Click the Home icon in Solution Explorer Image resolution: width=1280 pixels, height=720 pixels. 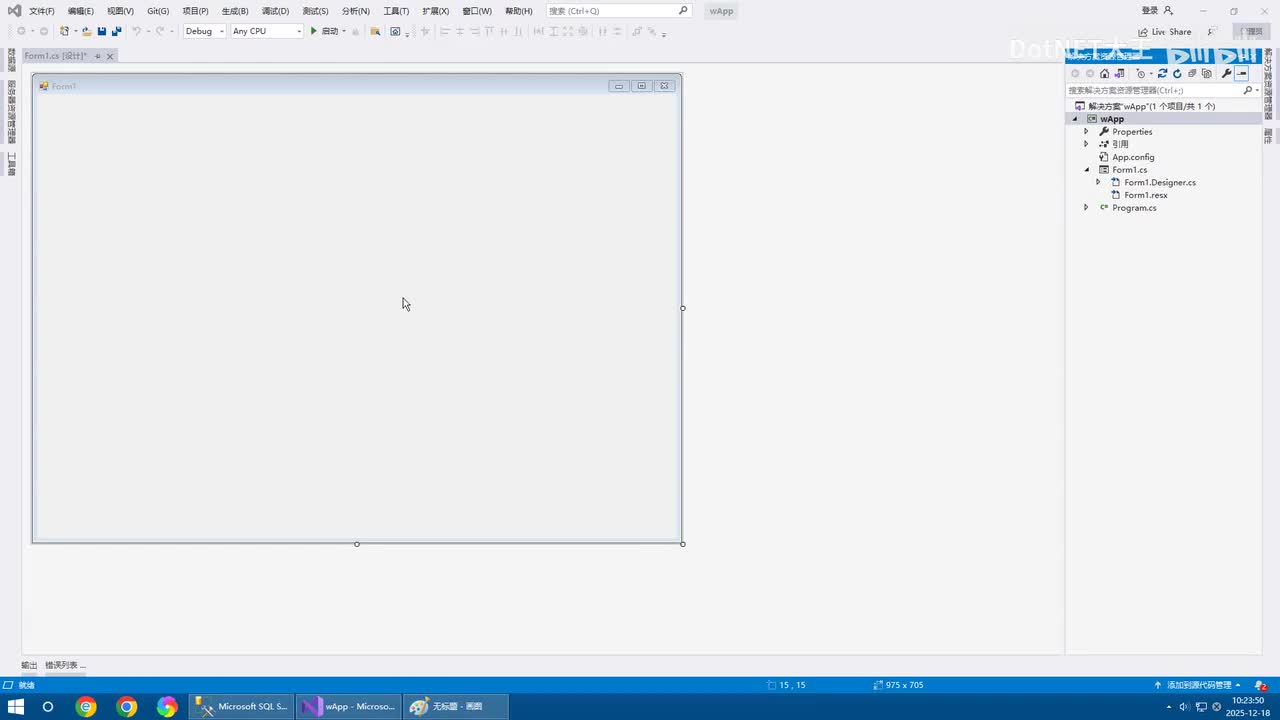coord(1104,73)
